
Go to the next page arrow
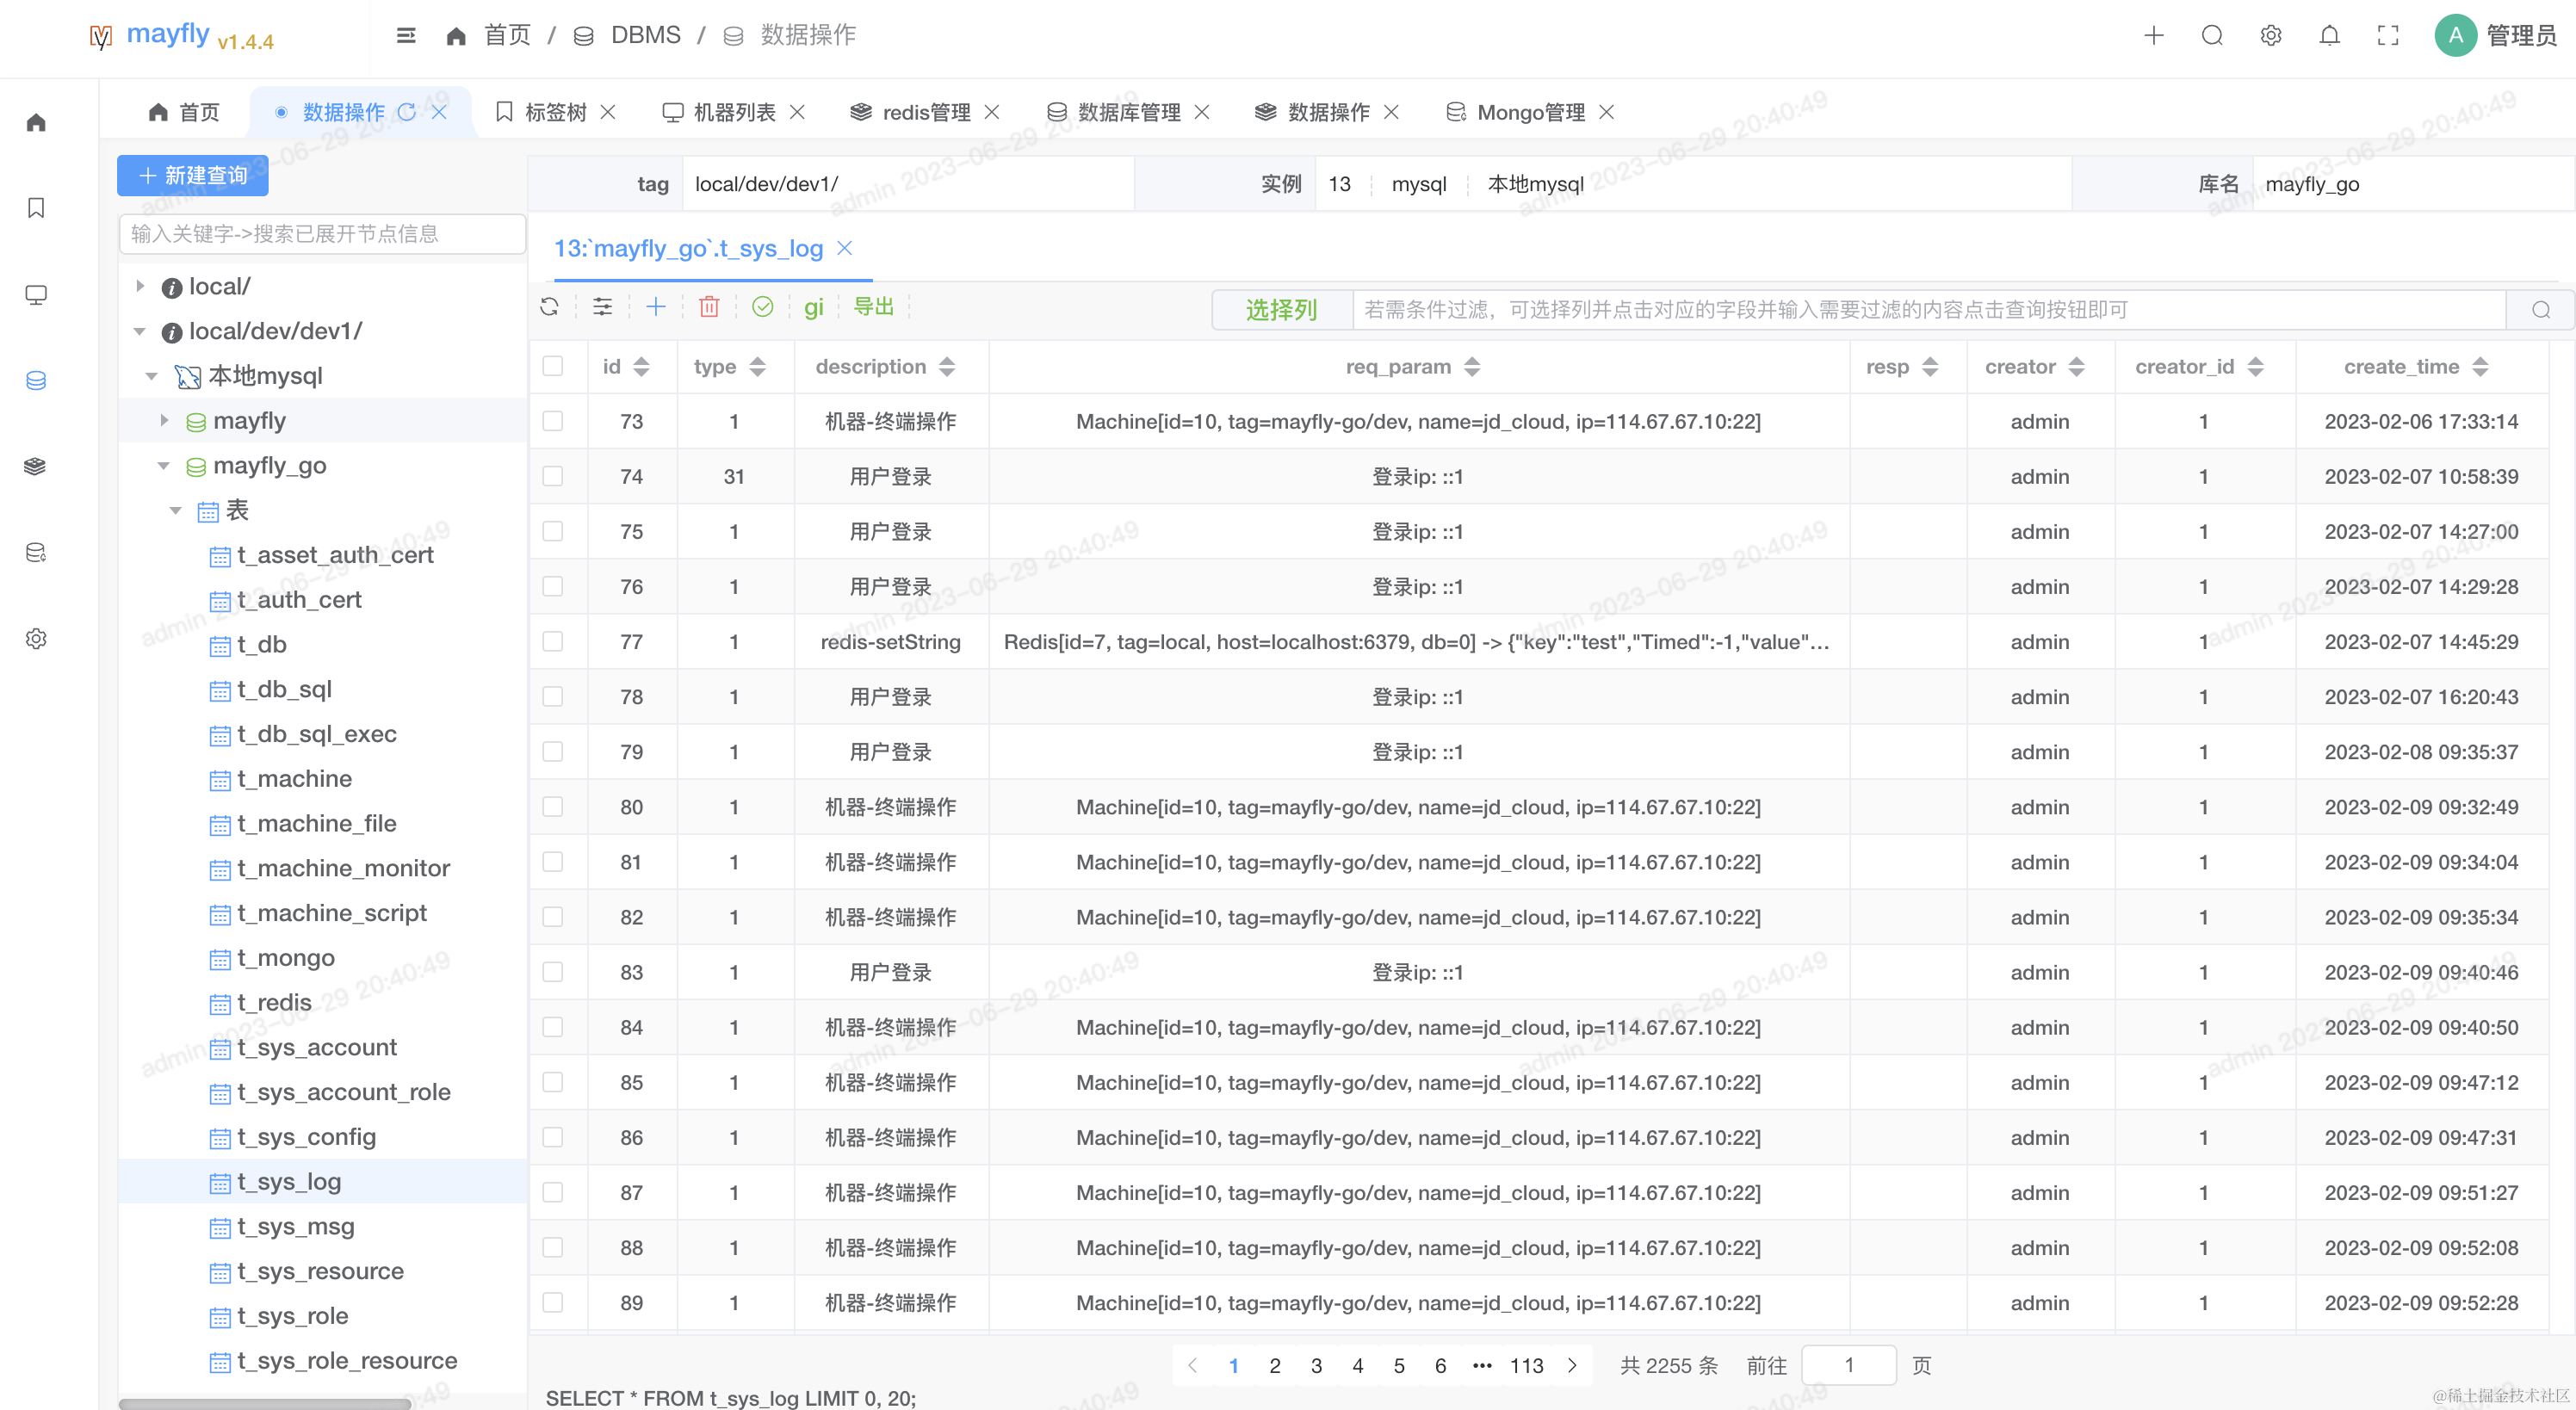point(1572,1365)
